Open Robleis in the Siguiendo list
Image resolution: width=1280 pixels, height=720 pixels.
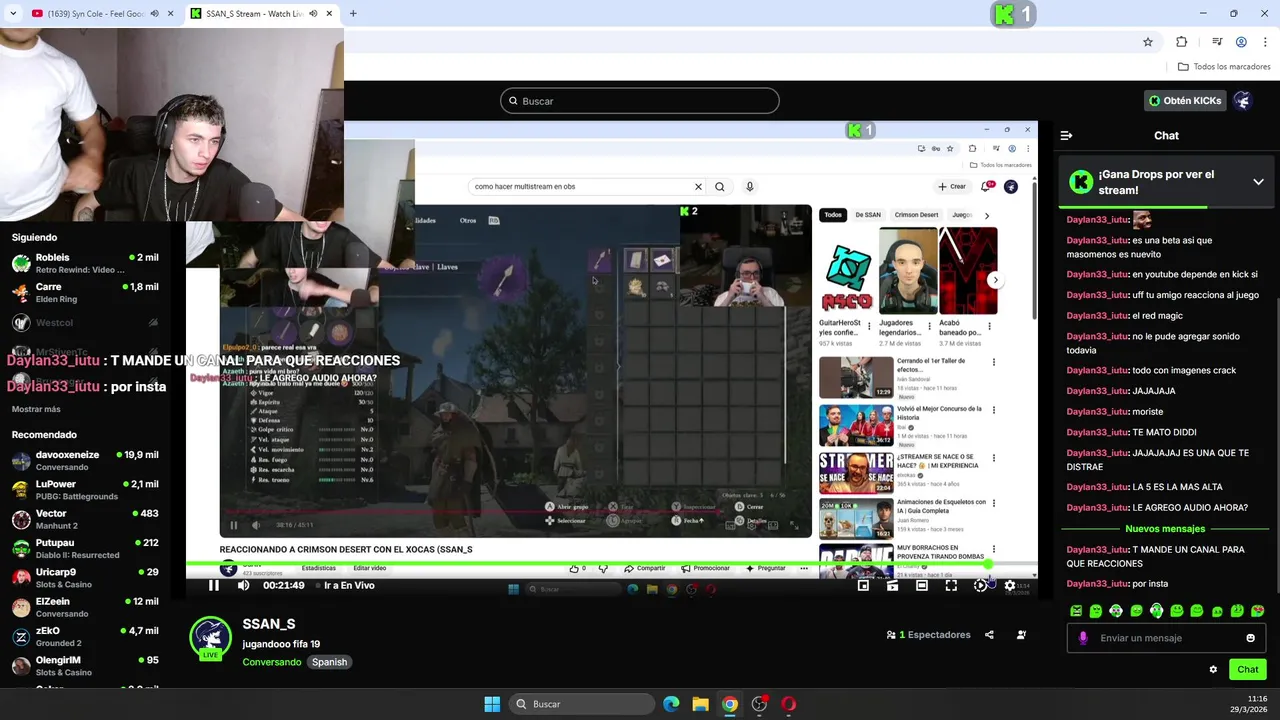pyautogui.click(x=85, y=263)
